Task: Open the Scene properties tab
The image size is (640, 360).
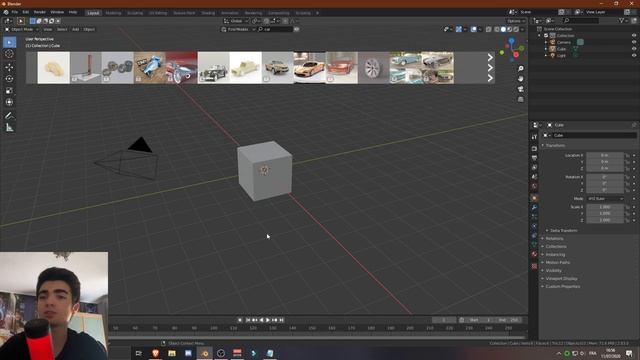Action: pos(534,177)
